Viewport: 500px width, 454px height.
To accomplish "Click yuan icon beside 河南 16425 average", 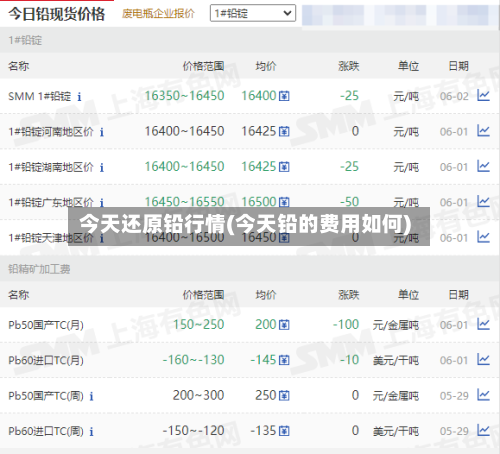I will point(284,132).
